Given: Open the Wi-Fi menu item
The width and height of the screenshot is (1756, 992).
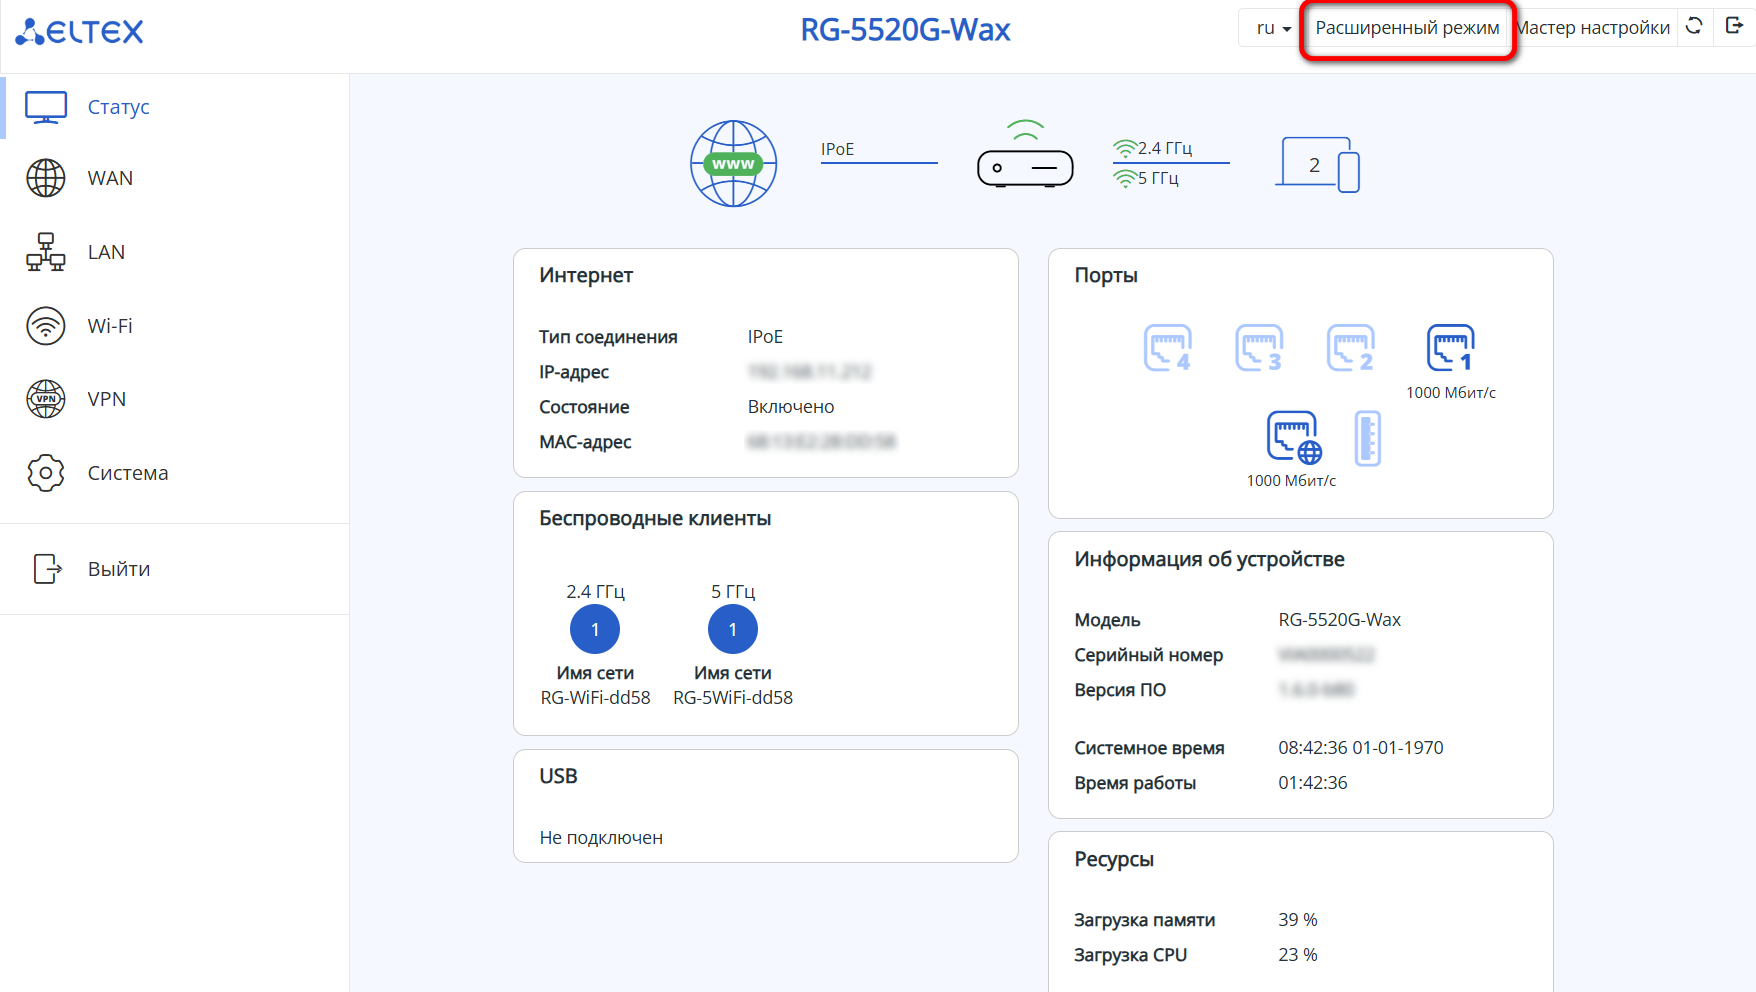Looking at the screenshot, I should [x=110, y=326].
